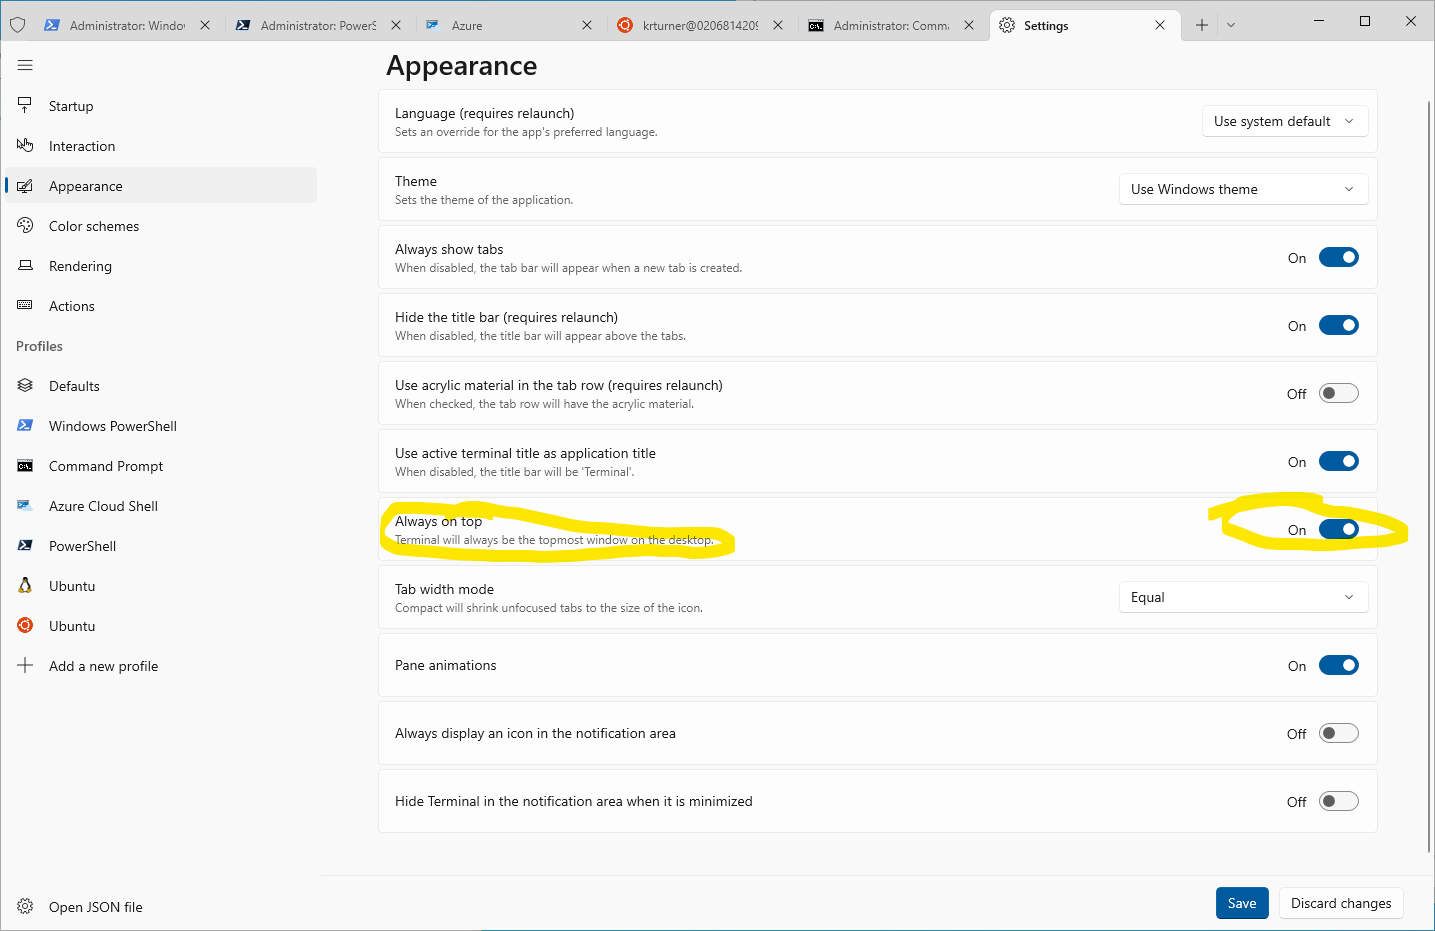Image resolution: width=1435 pixels, height=931 pixels.
Task: Toggle Hide Terminal when minimized switch
Action: (x=1338, y=801)
